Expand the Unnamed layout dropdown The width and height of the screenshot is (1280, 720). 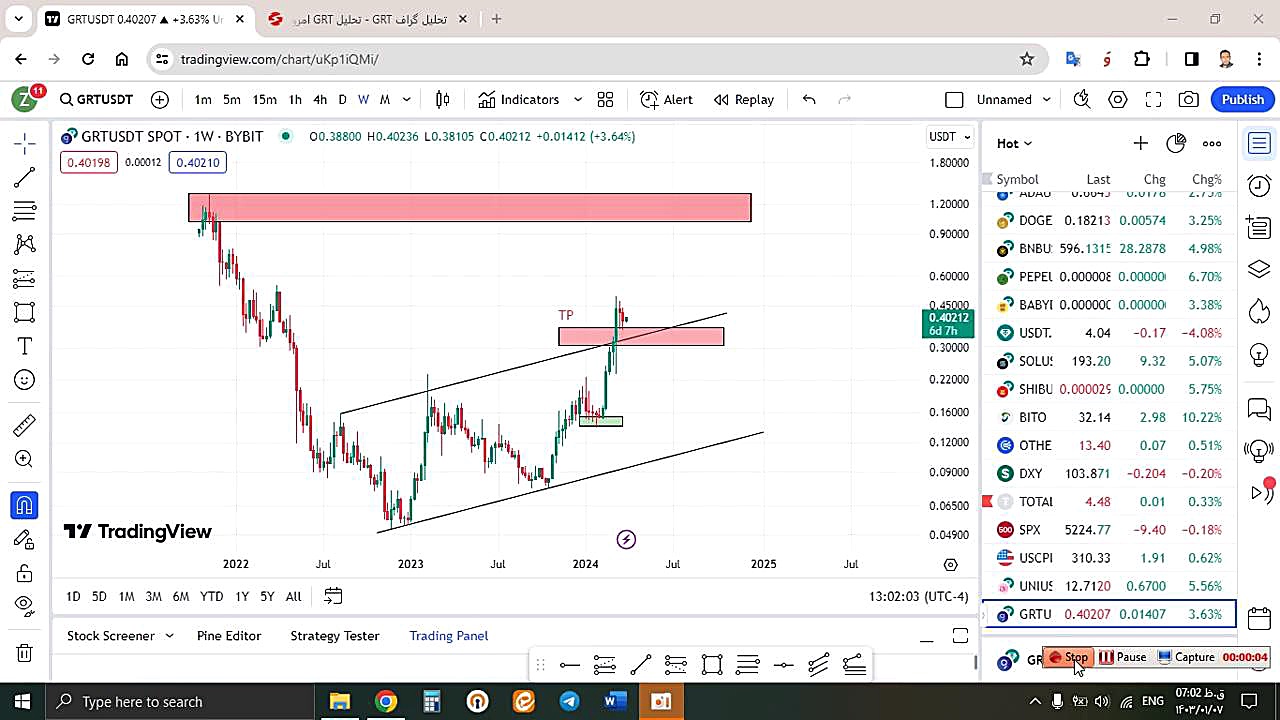pos(1047,99)
